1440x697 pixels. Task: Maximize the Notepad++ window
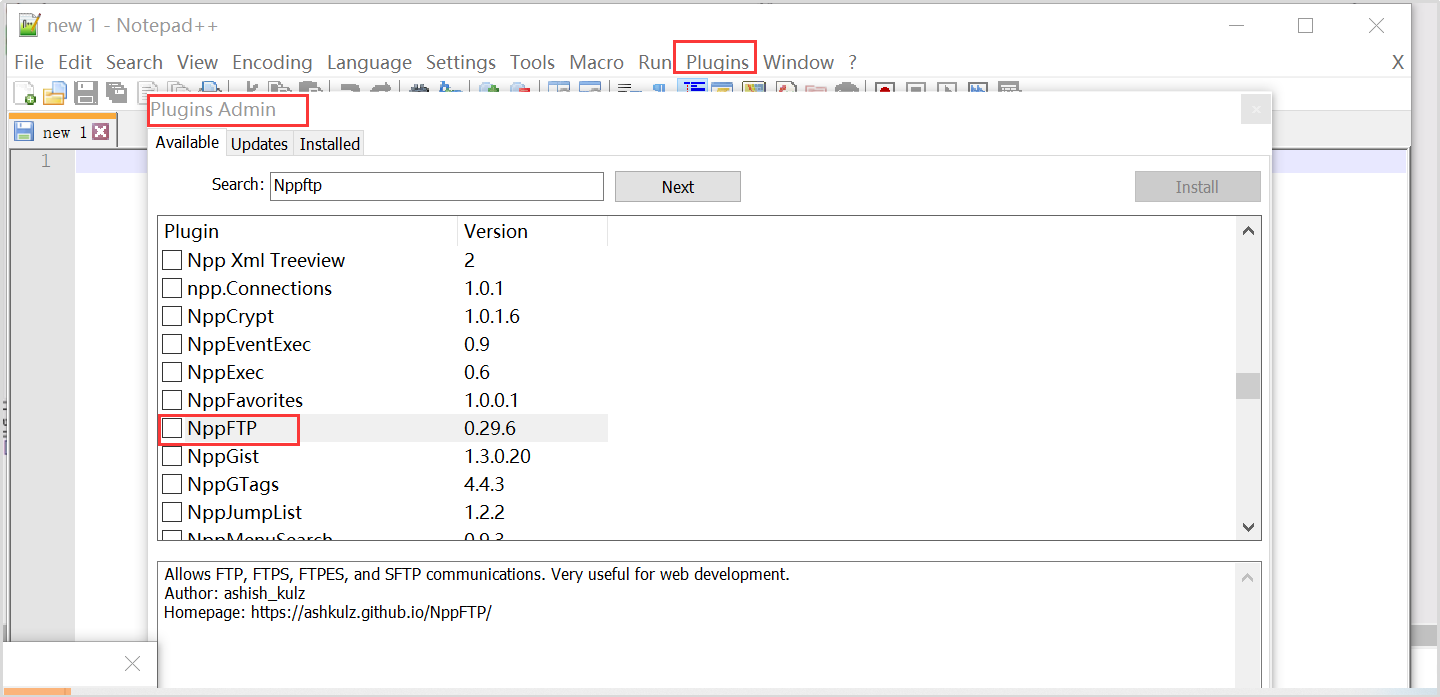point(1305,26)
